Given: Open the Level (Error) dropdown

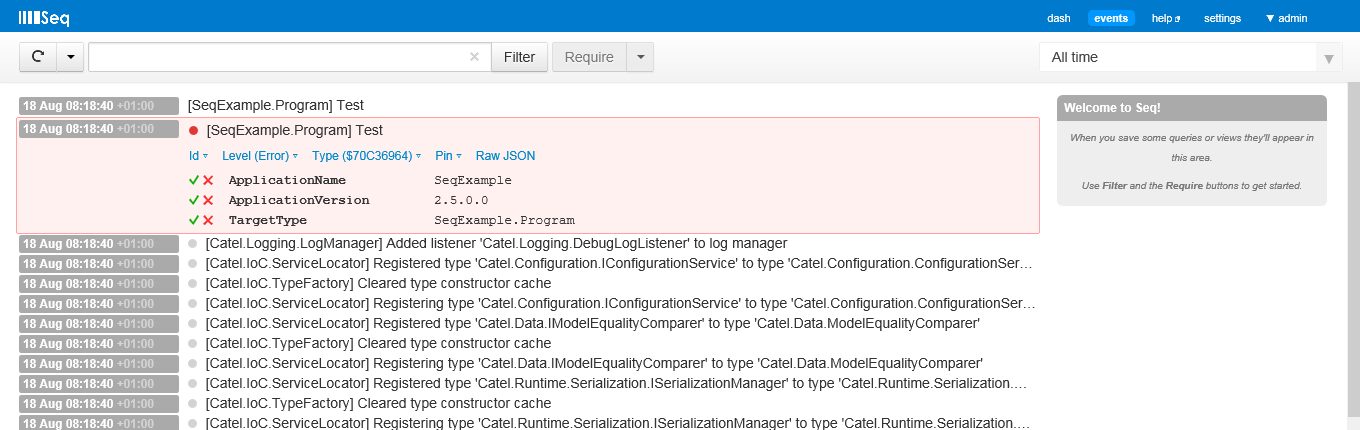Looking at the screenshot, I should pyautogui.click(x=260, y=156).
